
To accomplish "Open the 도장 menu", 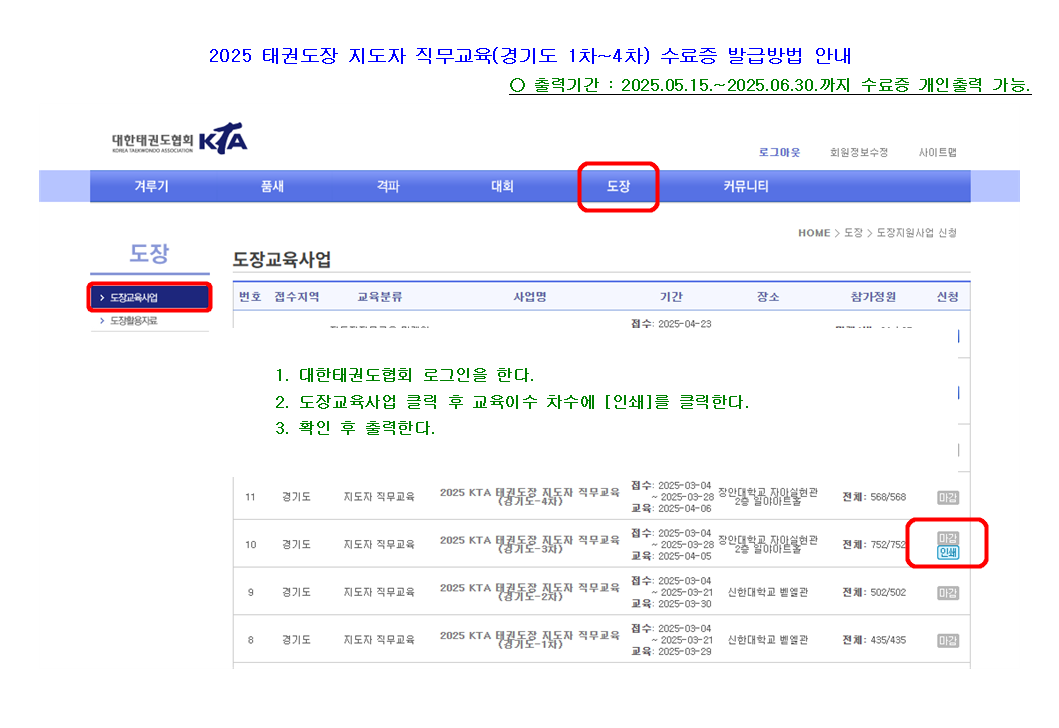I will point(618,186).
